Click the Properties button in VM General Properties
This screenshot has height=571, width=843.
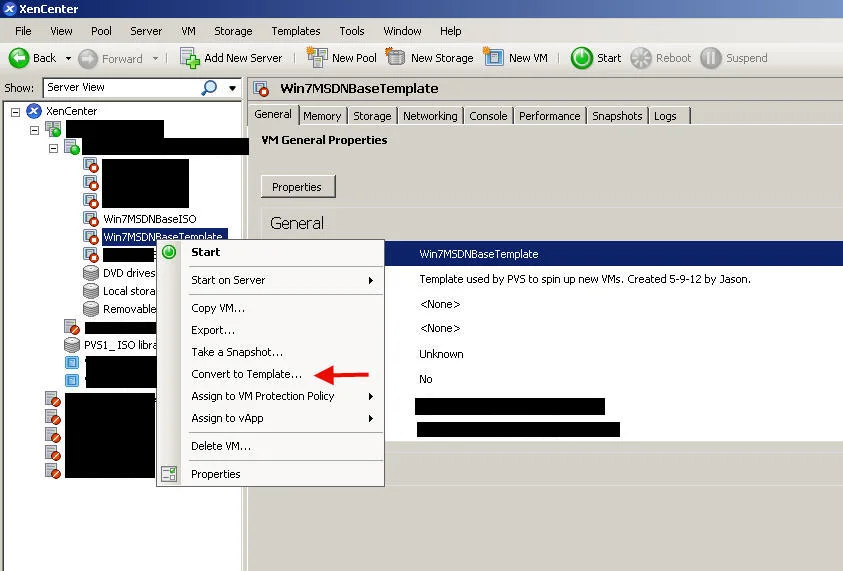[298, 187]
